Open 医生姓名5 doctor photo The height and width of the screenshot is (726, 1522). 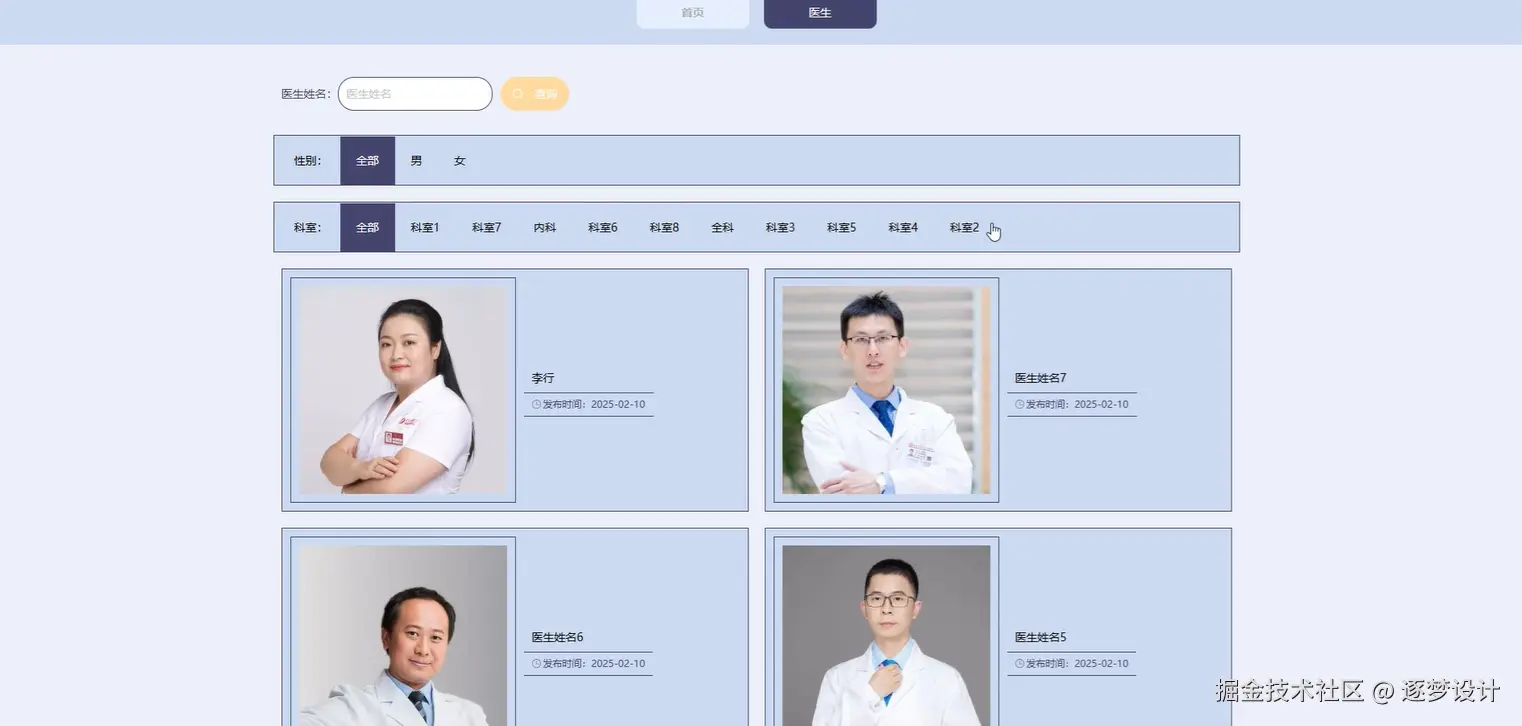(886, 635)
